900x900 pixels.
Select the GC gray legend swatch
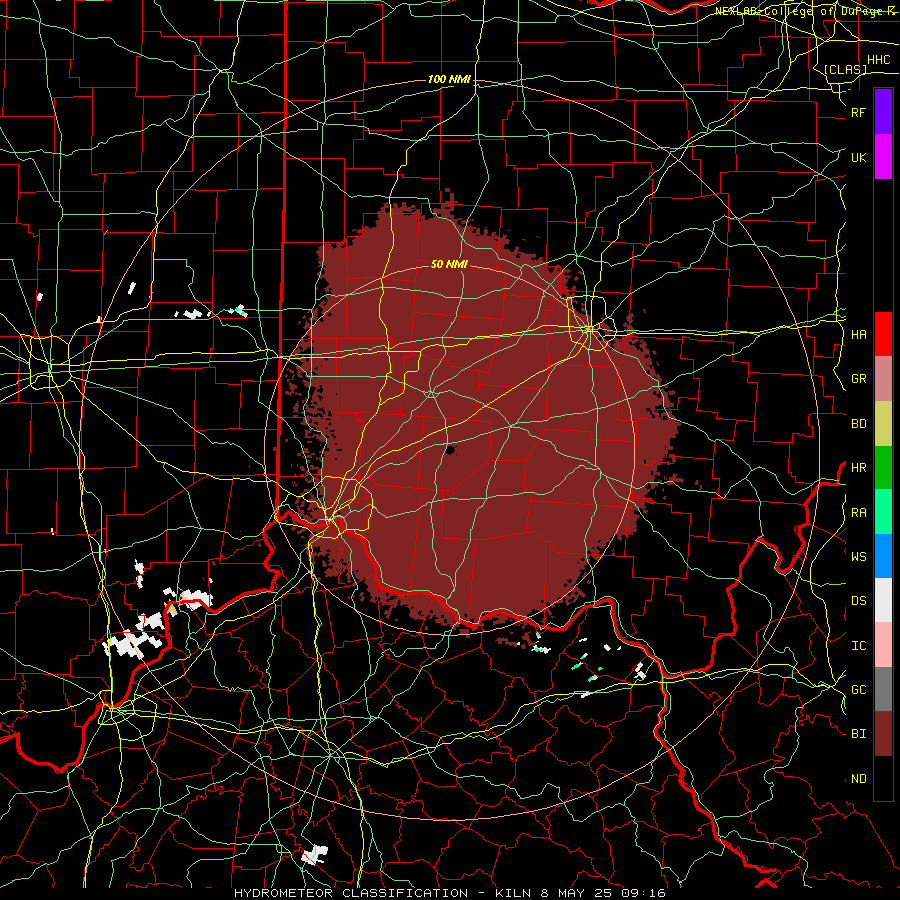883,689
